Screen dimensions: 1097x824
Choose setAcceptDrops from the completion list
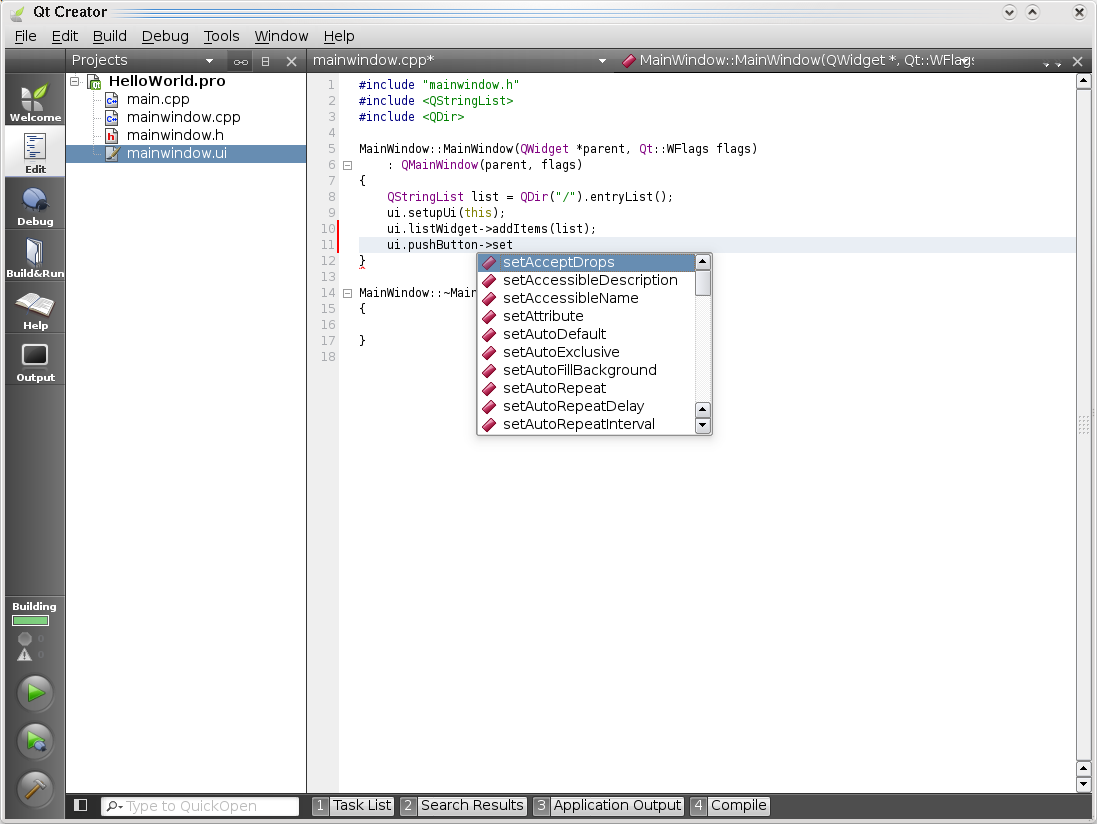click(x=586, y=262)
